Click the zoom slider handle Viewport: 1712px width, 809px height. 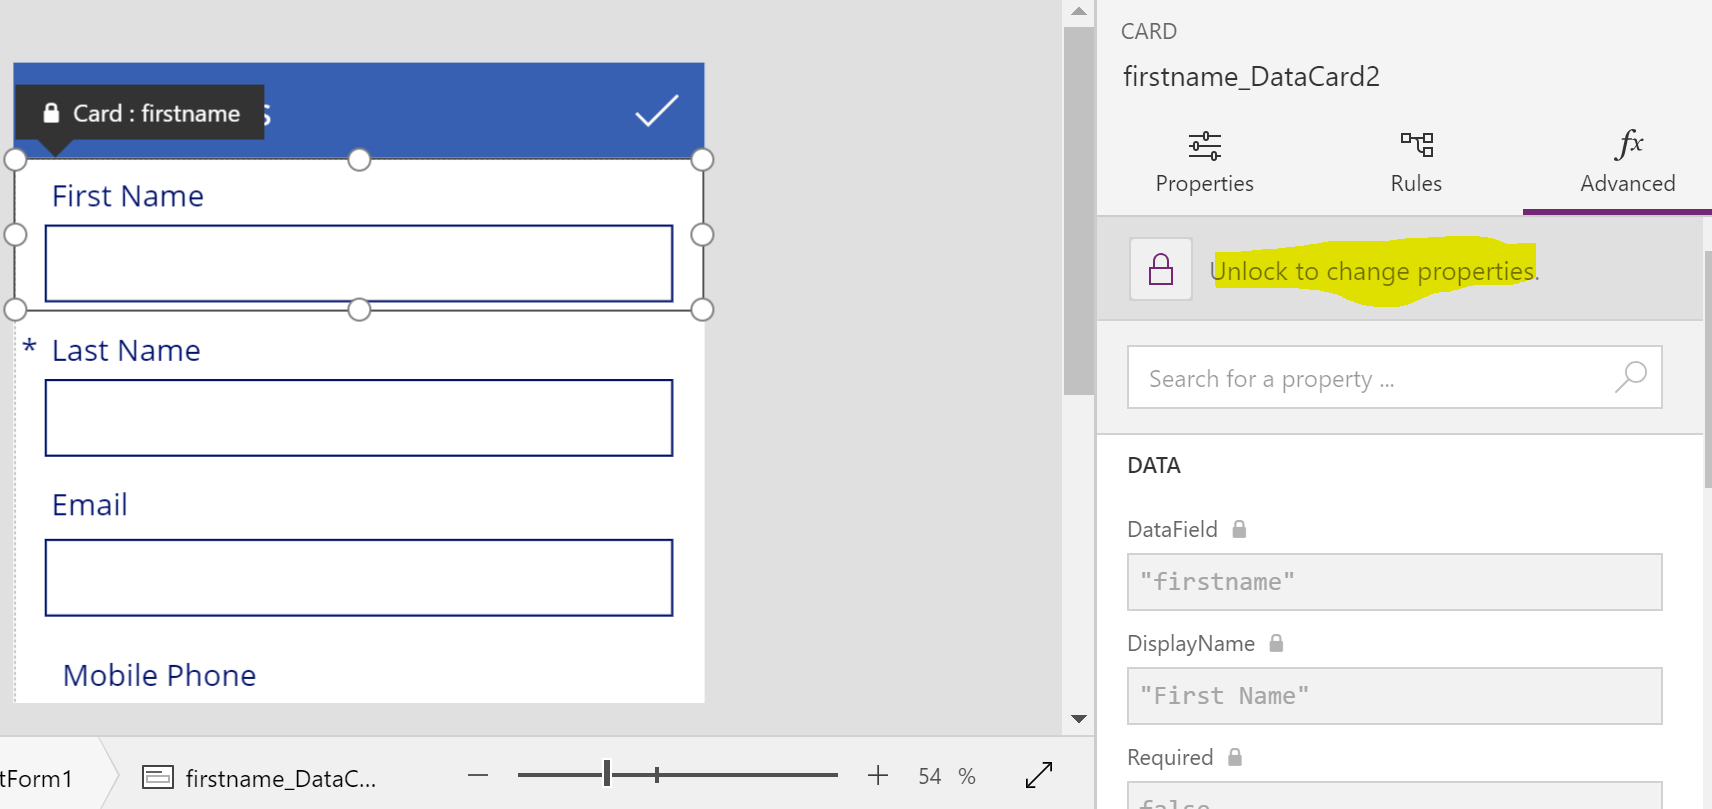[x=607, y=774]
